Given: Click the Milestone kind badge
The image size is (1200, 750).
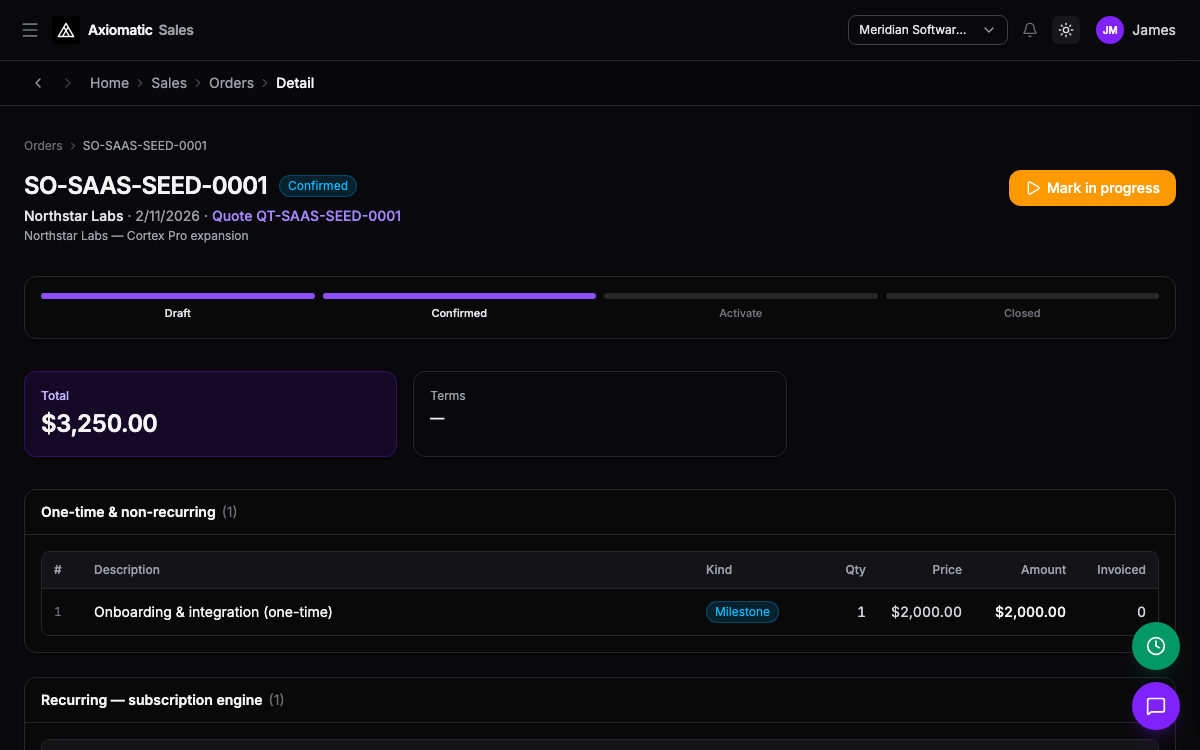Looking at the screenshot, I should click(742, 612).
